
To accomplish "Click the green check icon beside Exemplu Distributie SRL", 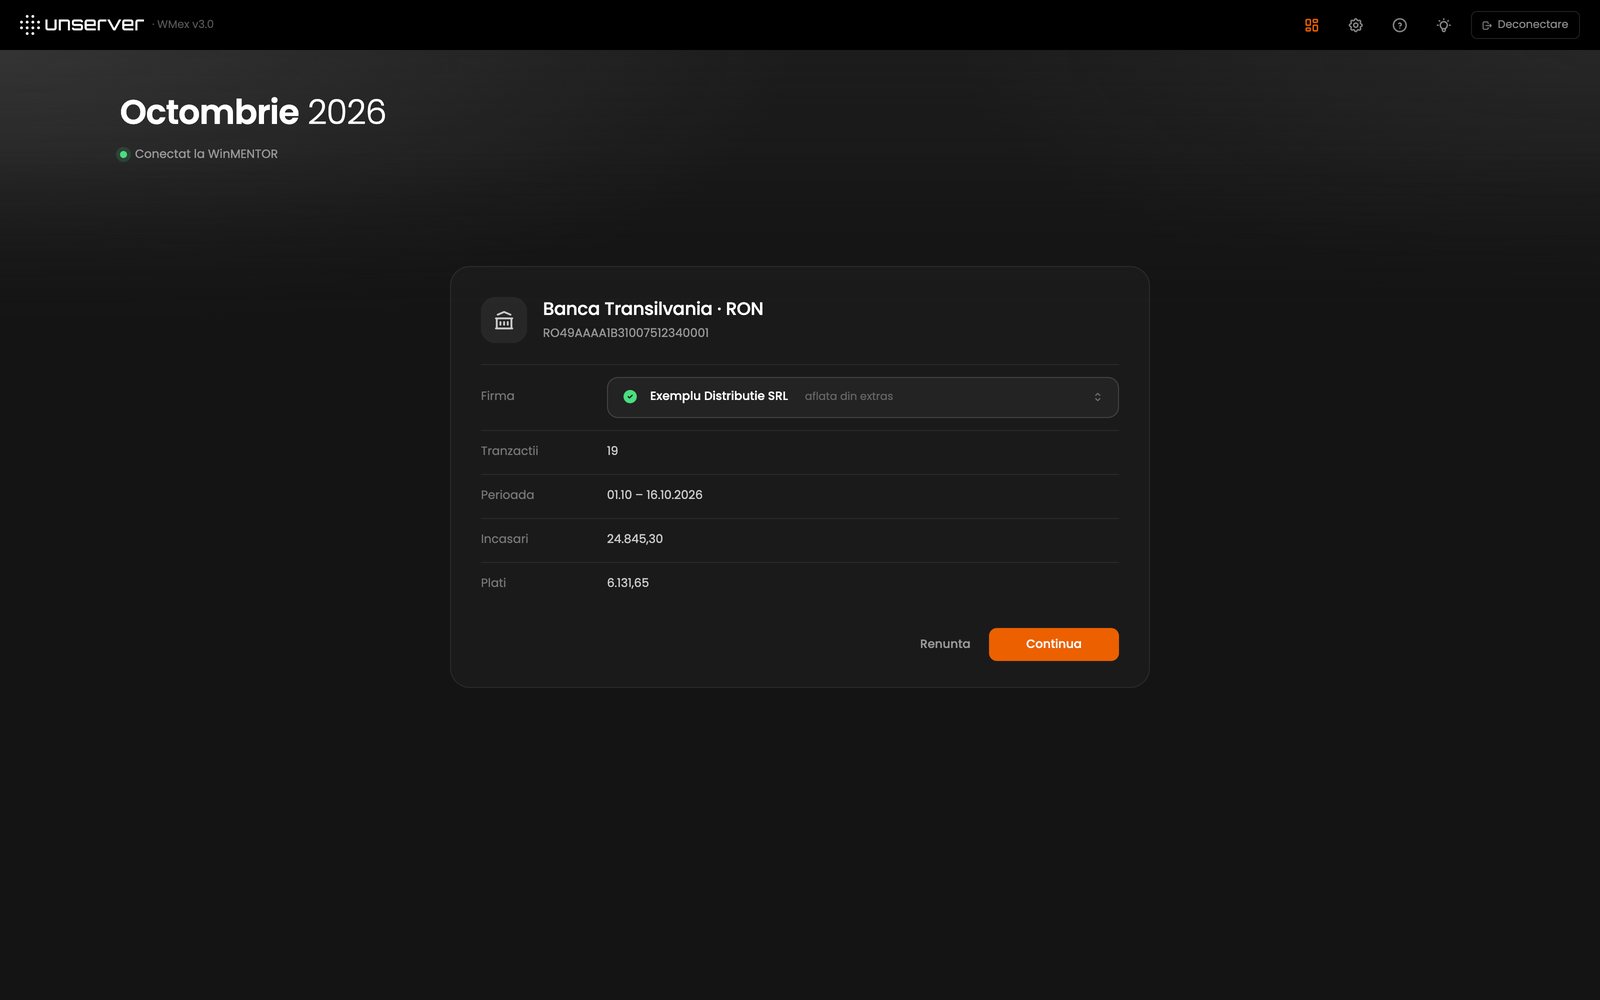I will 630,397.
